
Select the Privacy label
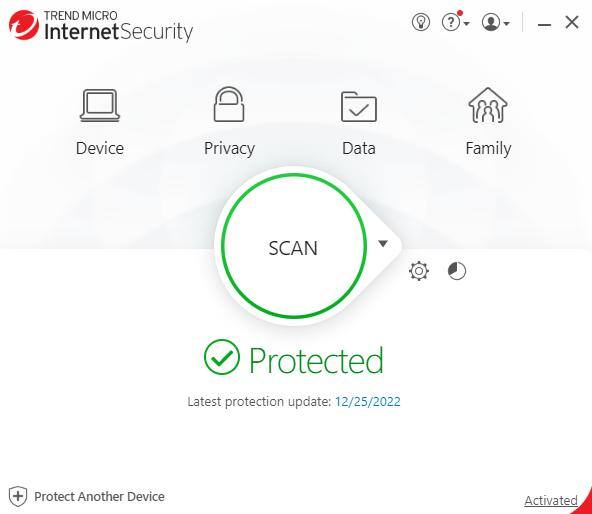(x=229, y=148)
